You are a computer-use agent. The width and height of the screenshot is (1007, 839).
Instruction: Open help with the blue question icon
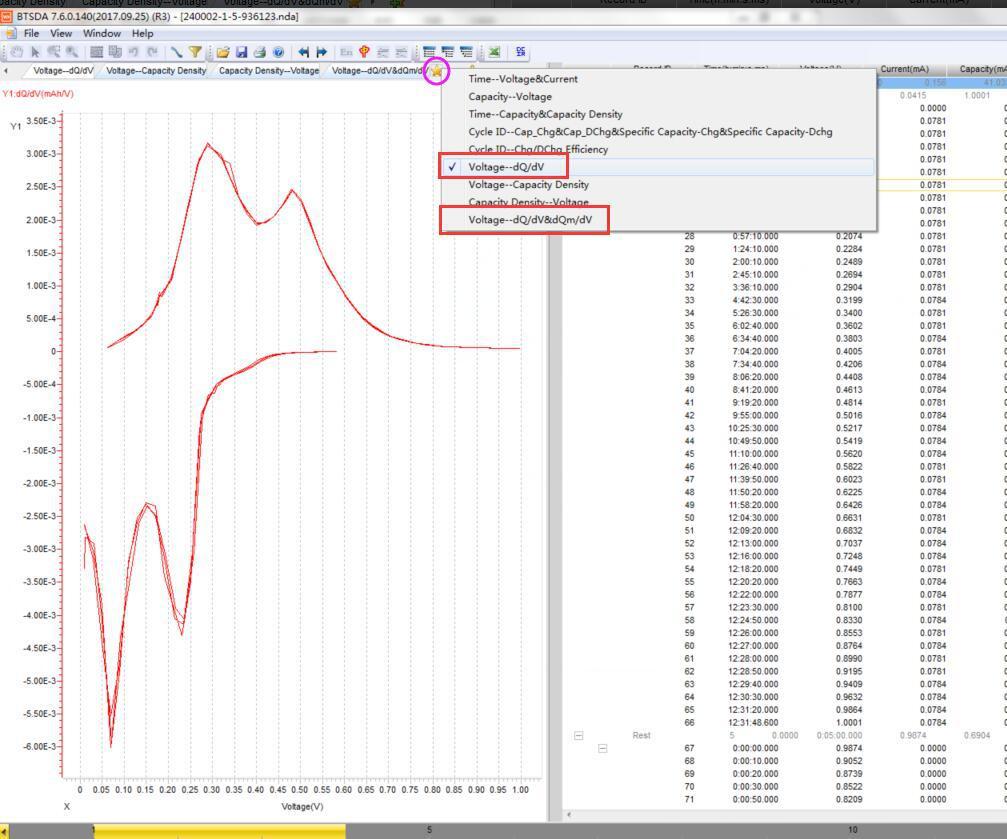point(278,52)
